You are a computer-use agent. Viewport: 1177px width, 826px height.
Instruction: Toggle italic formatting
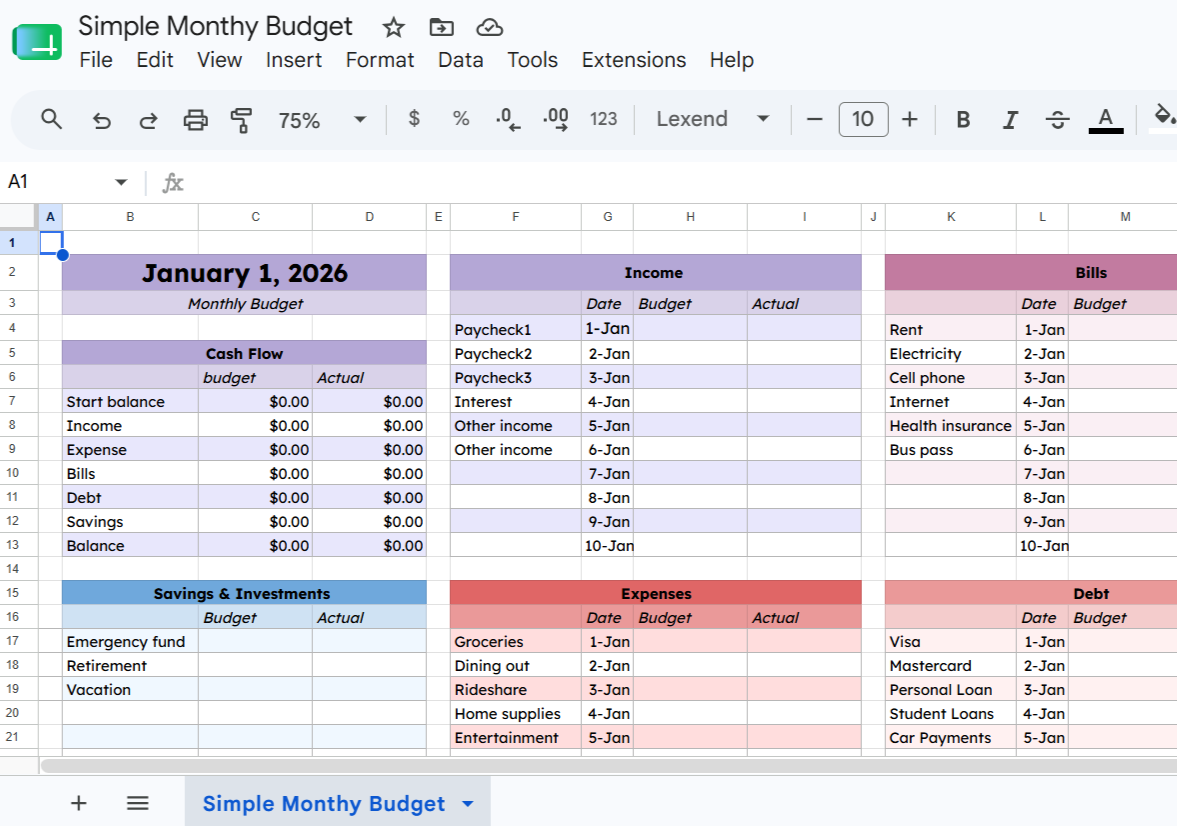tap(1010, 119)
